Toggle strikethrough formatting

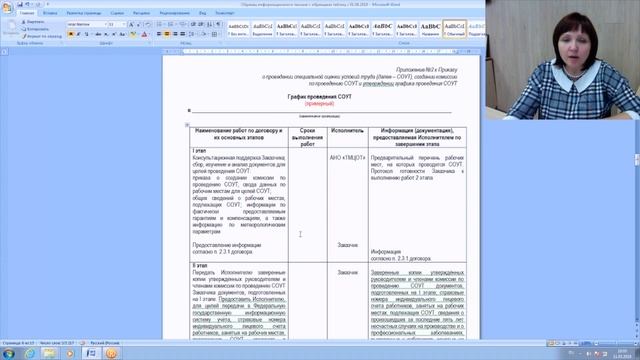pyautogui.click(x=98, y=34)
